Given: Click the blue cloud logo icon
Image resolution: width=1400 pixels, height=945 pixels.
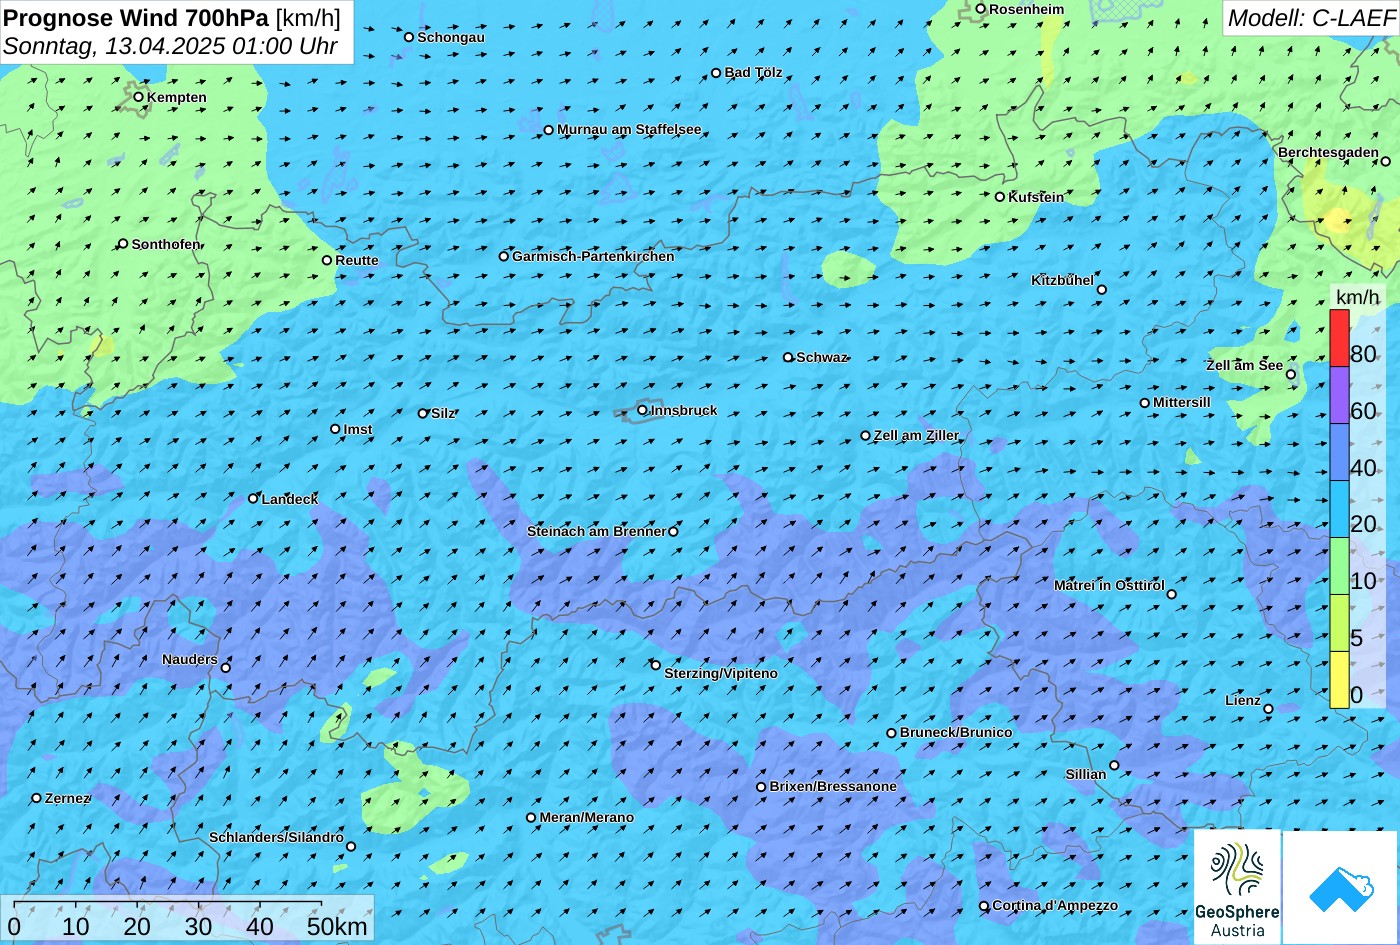Looking at the screenshot, I should pyautogui.click(x=1341, y=887).
